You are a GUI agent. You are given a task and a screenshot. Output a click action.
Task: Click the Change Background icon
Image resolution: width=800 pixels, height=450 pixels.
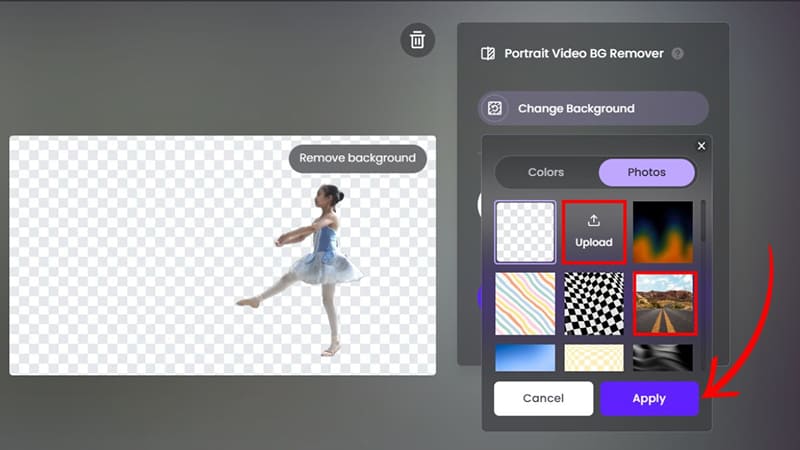click(x=495, y=108)
